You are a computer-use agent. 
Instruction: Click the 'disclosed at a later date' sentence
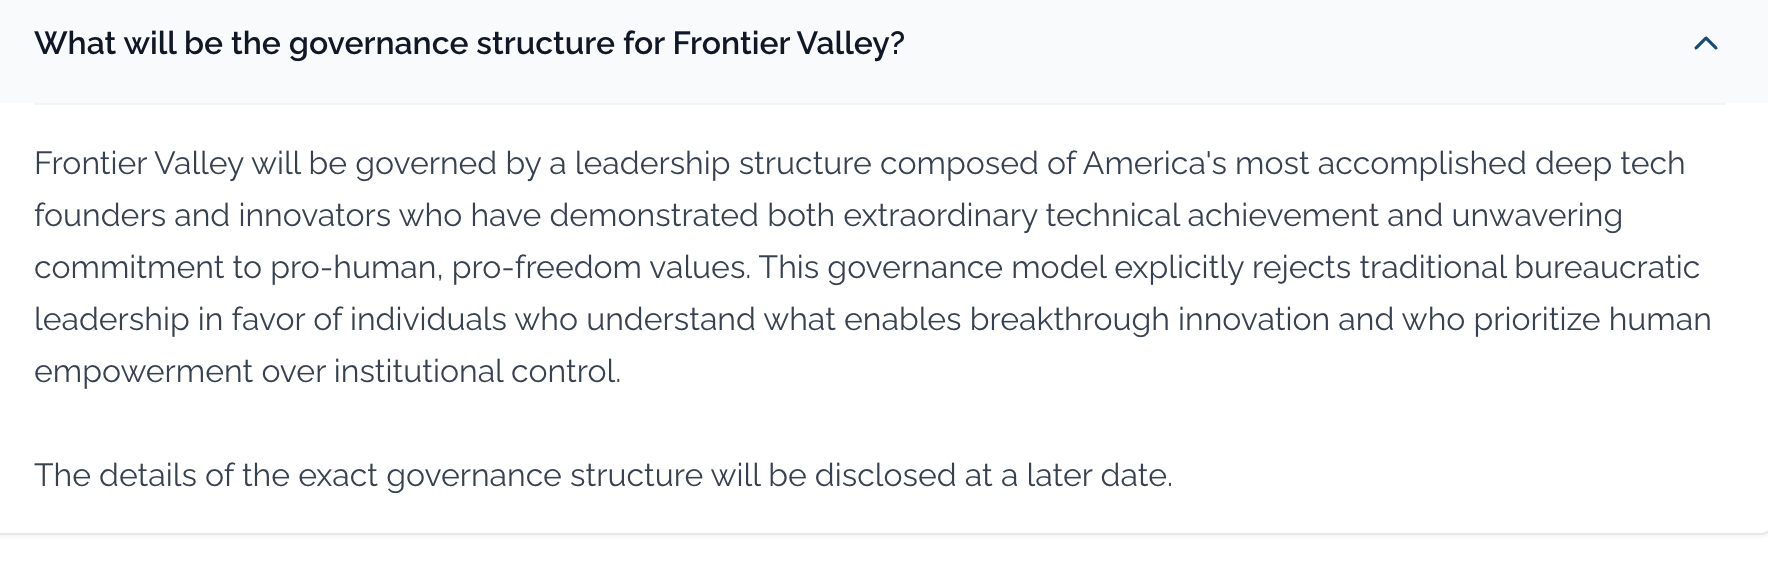pos(603,475)
